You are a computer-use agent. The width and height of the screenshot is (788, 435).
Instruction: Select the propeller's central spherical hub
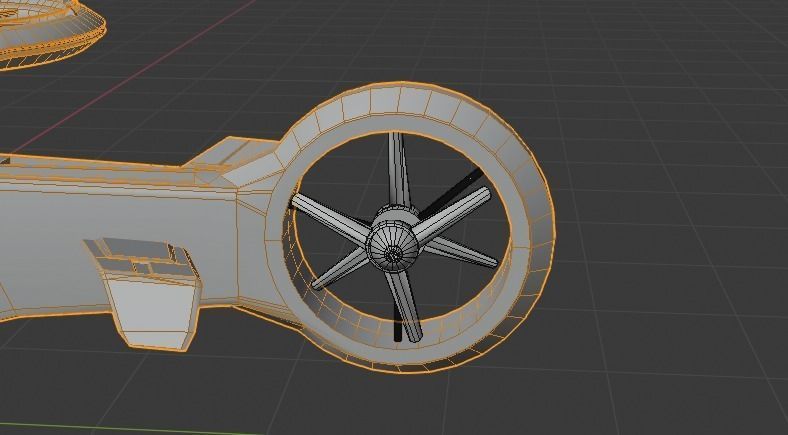pos(392,247)
